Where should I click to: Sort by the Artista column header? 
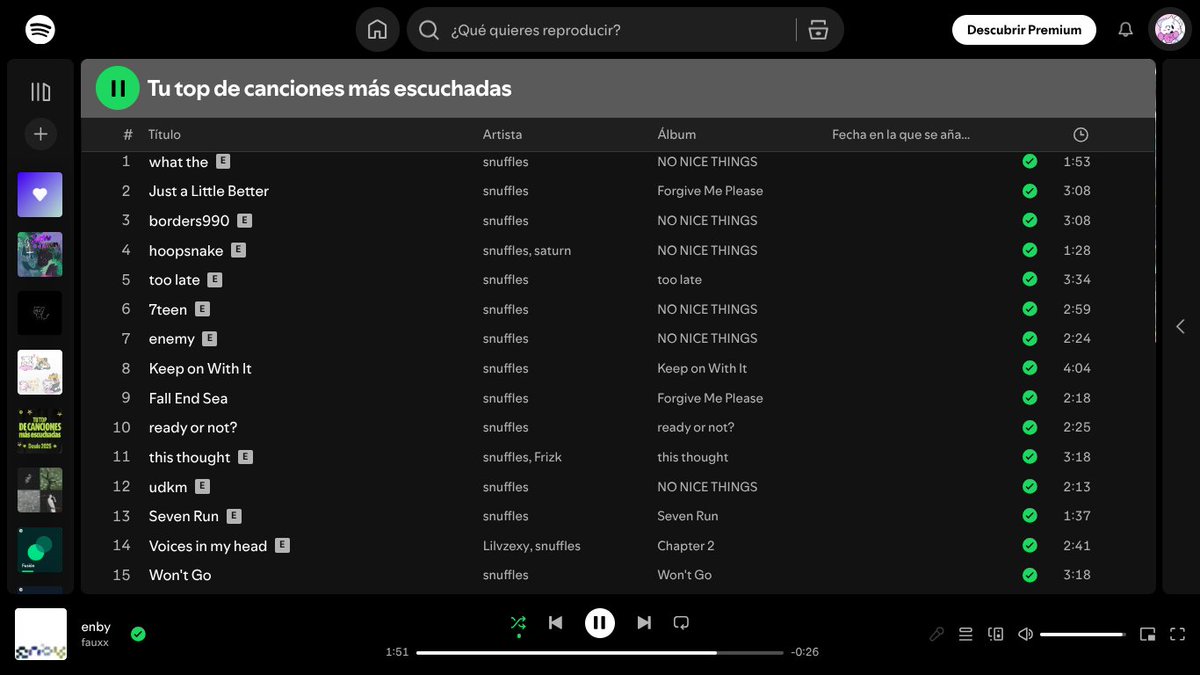tap(502, 135)
